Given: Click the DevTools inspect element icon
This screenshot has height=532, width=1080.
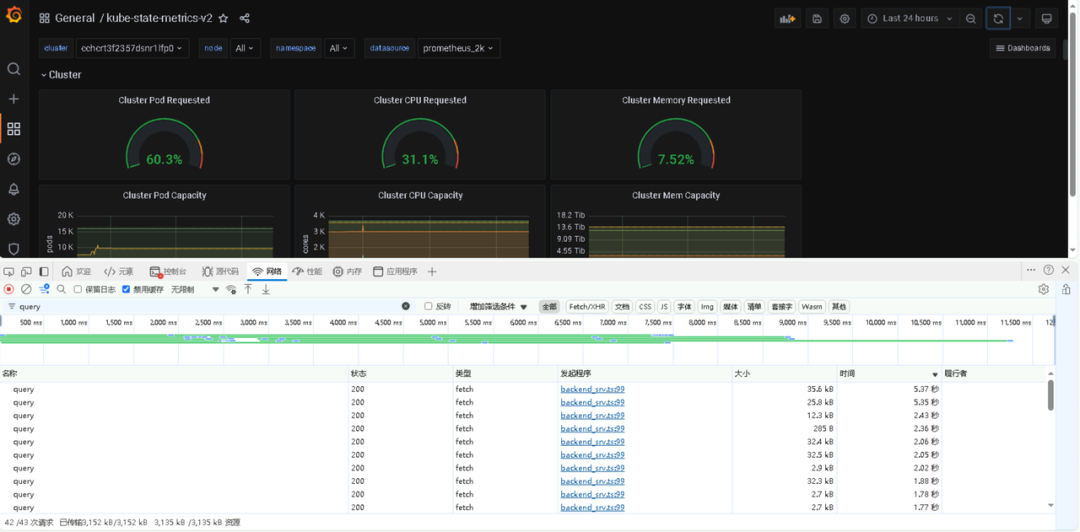Looking at the screenshot, I should (9, 272).
